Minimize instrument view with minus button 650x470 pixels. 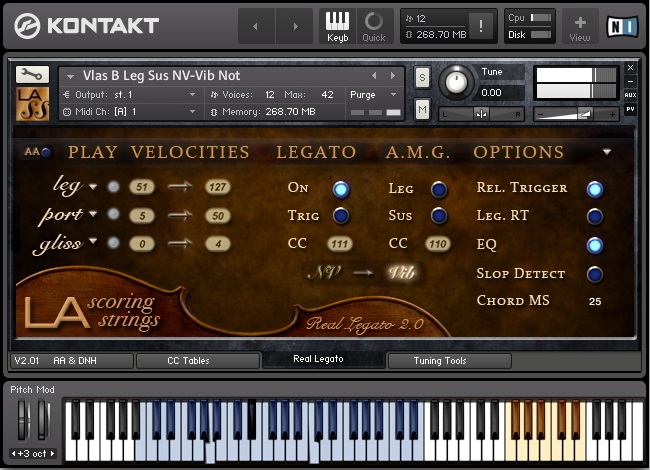pos(630,82)
